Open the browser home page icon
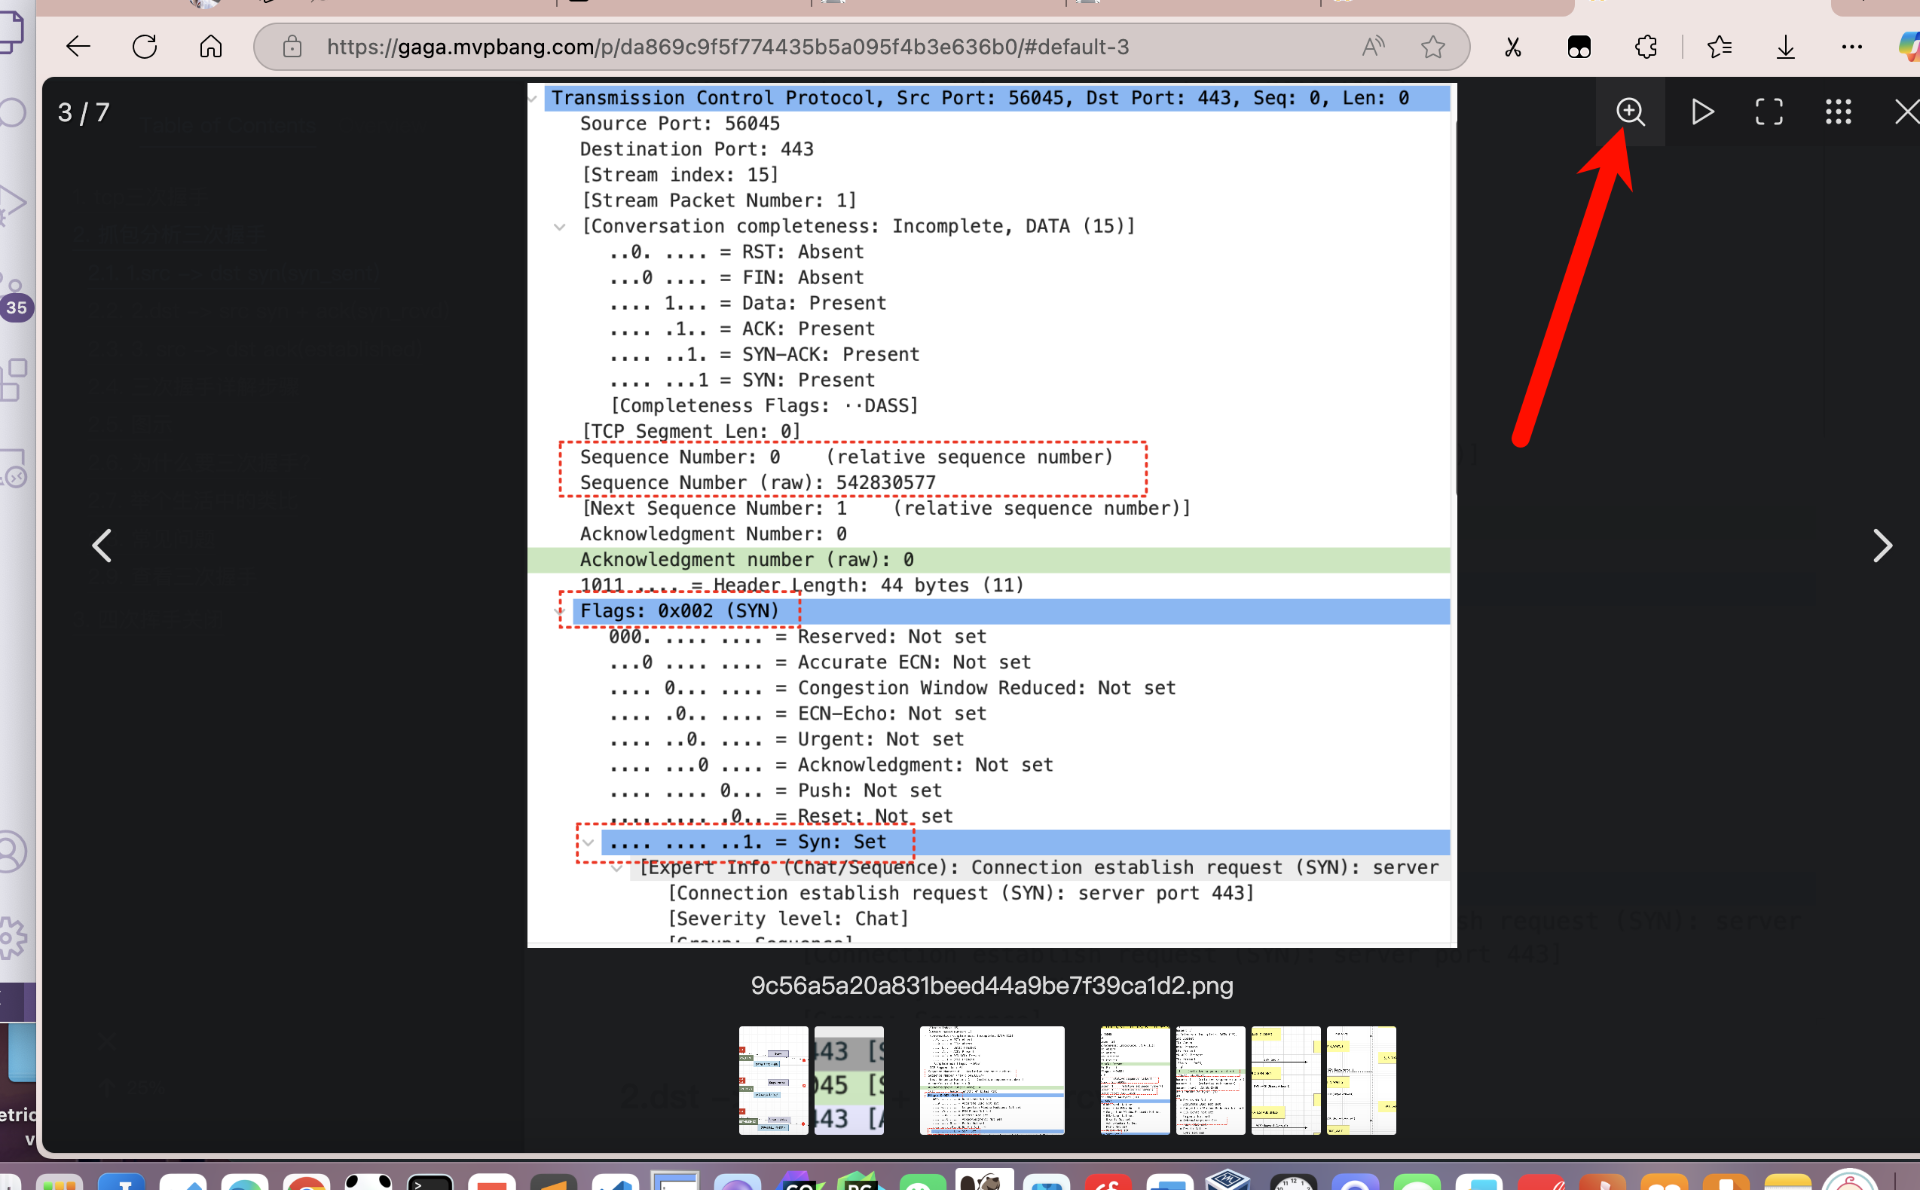The width and height of the screenshot is (1920, 1190). [210, 47]
